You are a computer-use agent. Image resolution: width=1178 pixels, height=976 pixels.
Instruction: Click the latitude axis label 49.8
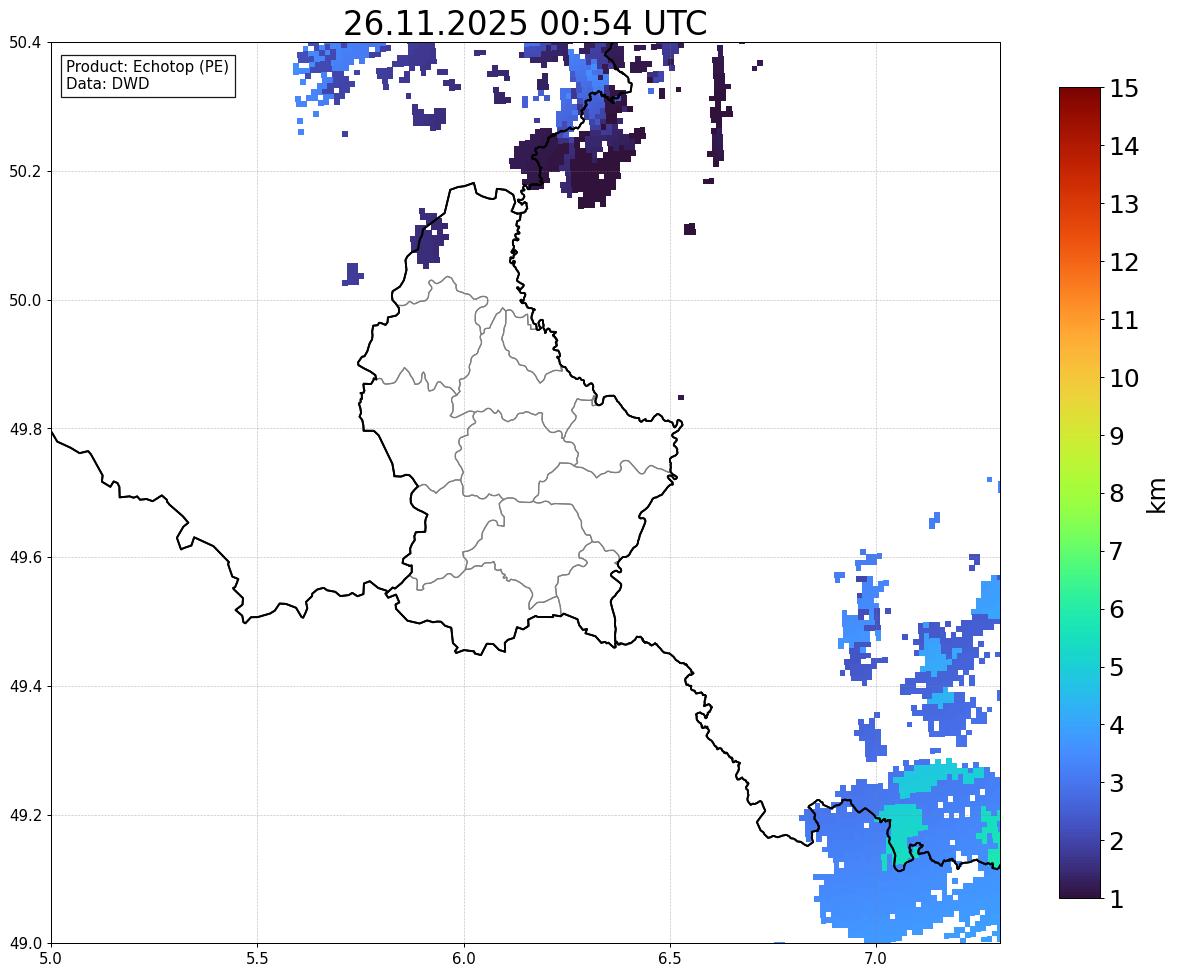(25, 429)
